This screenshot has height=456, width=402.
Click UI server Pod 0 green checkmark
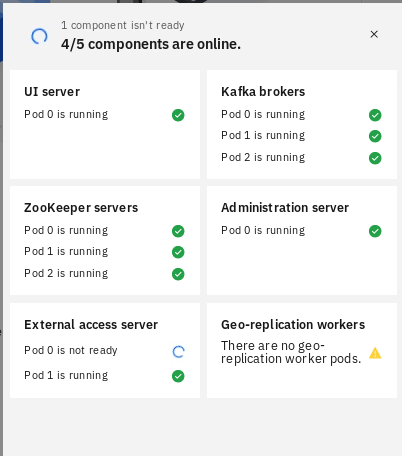click(178, 115)
